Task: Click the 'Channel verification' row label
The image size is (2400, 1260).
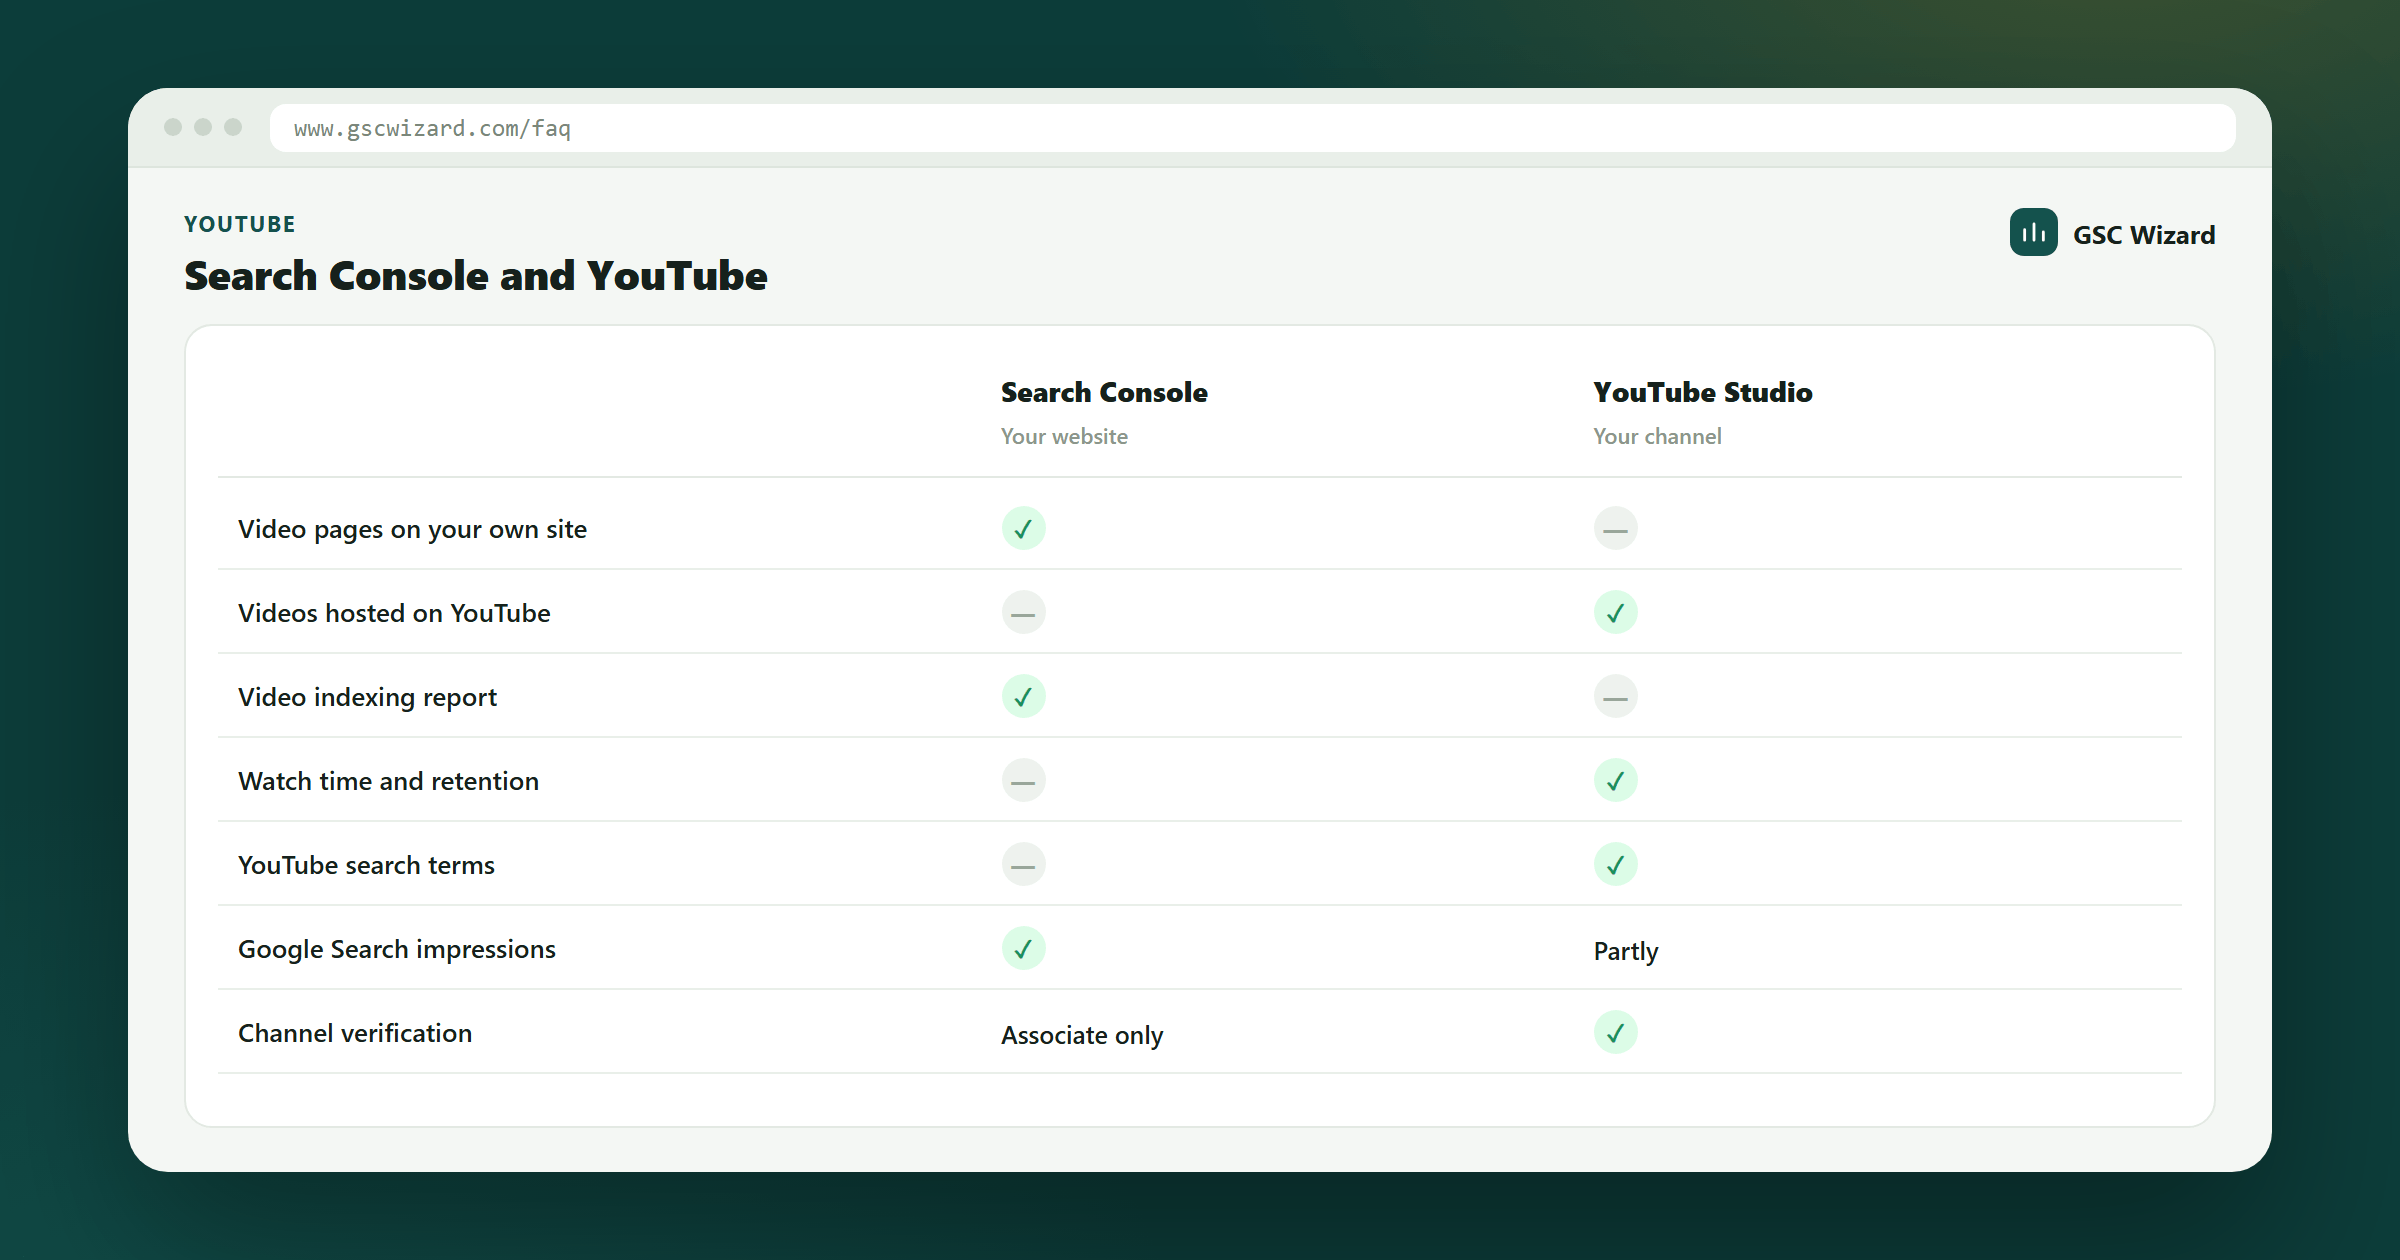Action: (x=355, y=1033)
